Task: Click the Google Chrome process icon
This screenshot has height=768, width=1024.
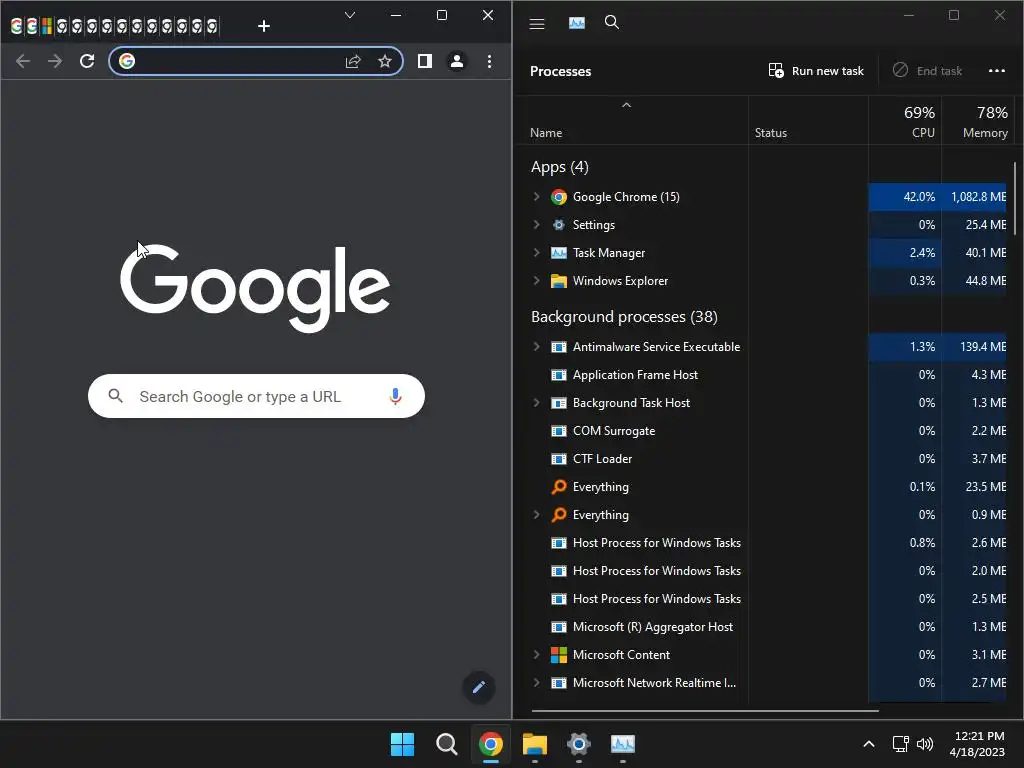Action: click(x=558, y=197)
